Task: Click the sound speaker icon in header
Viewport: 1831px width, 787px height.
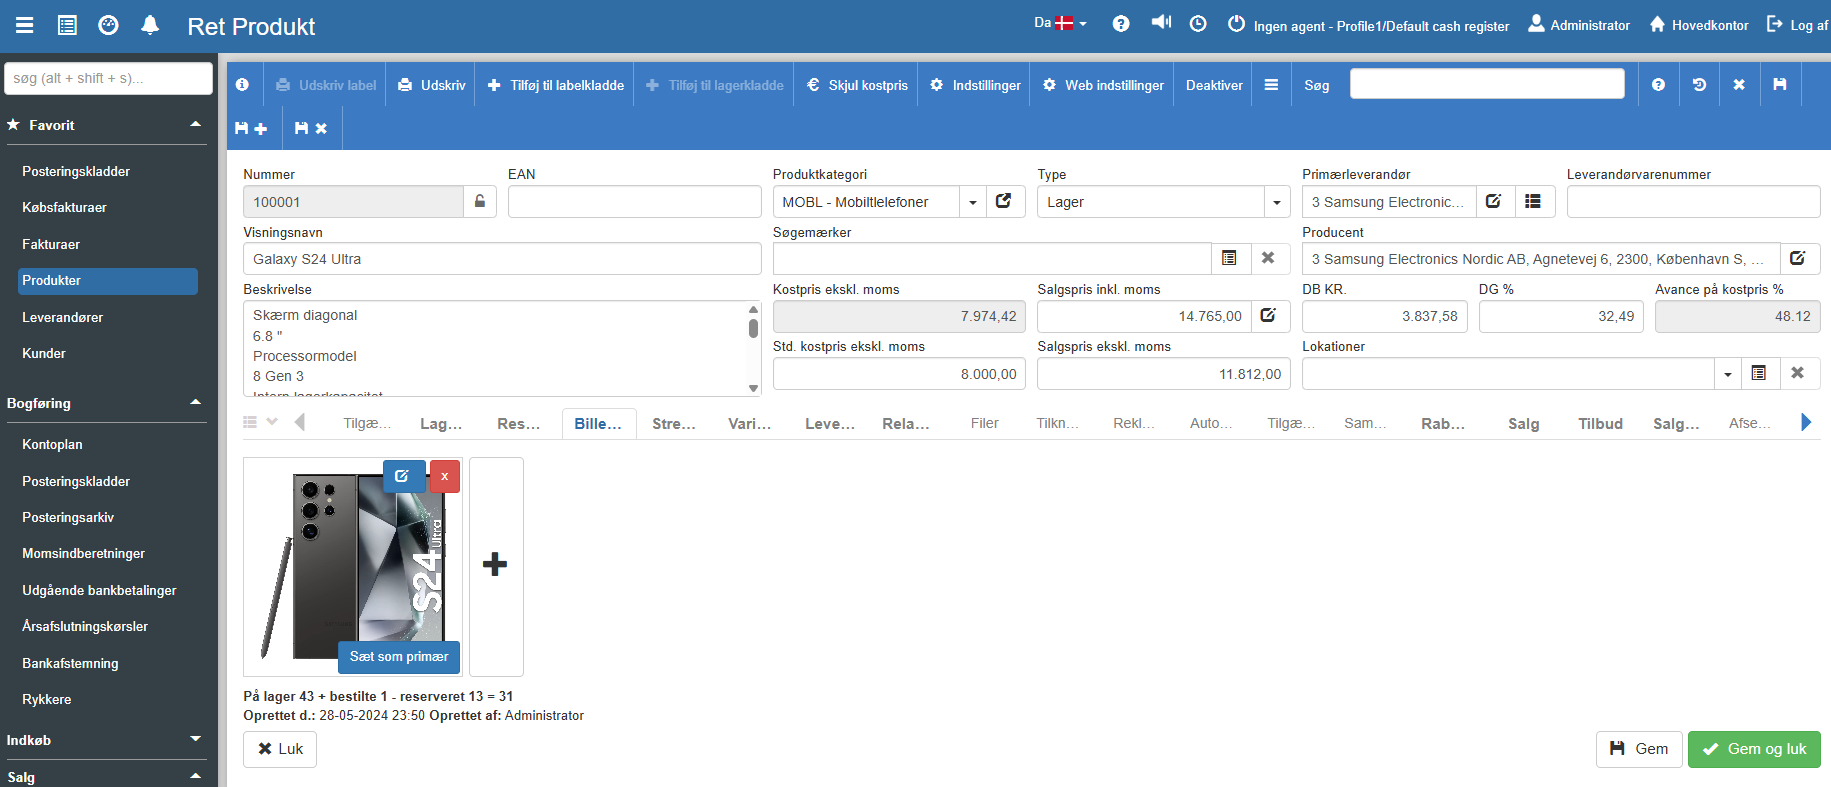Action: (x=1160, y=23)
